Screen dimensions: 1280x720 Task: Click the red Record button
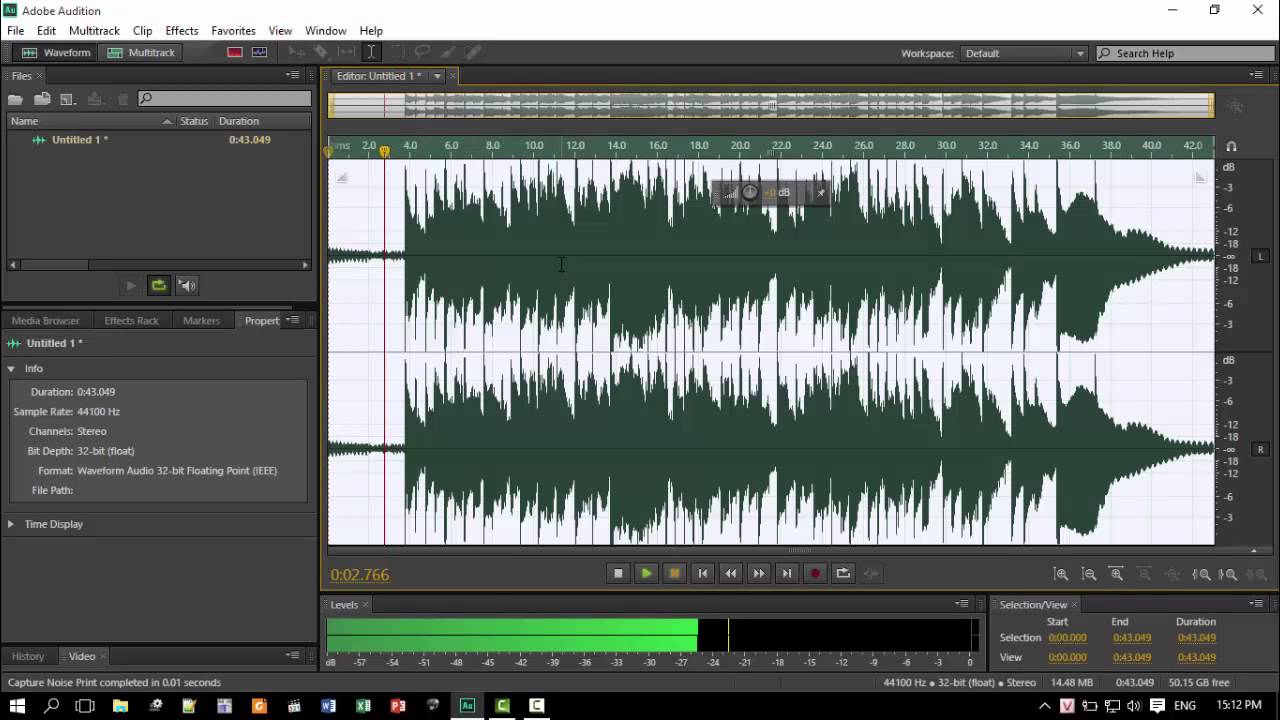pyautogui.click(x=815, y=573)
